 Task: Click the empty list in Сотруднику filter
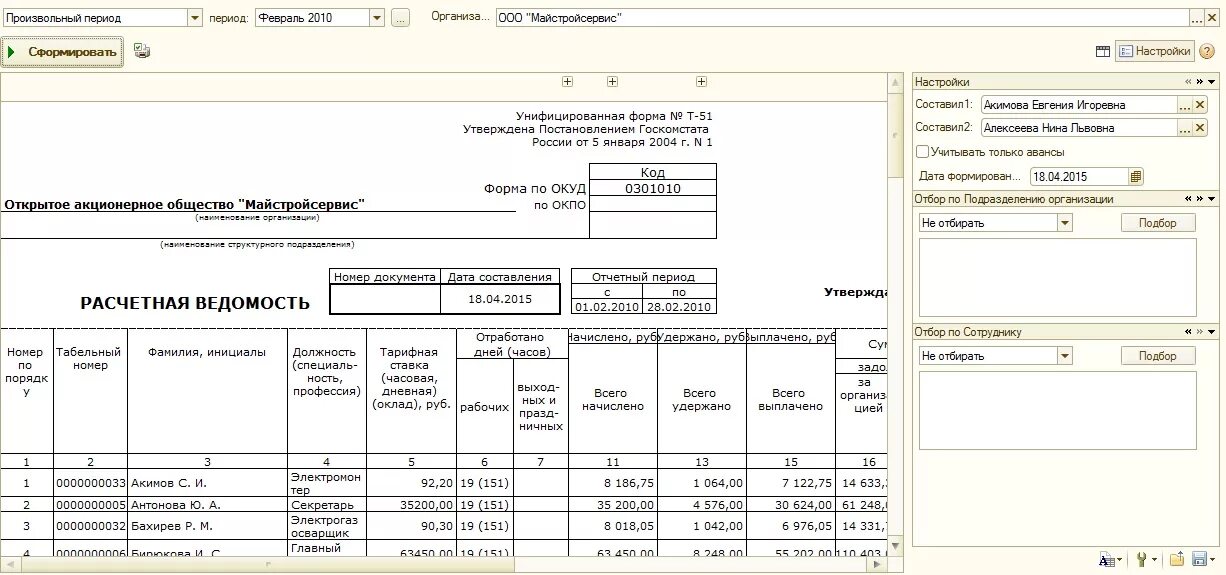click(1057, 410)
